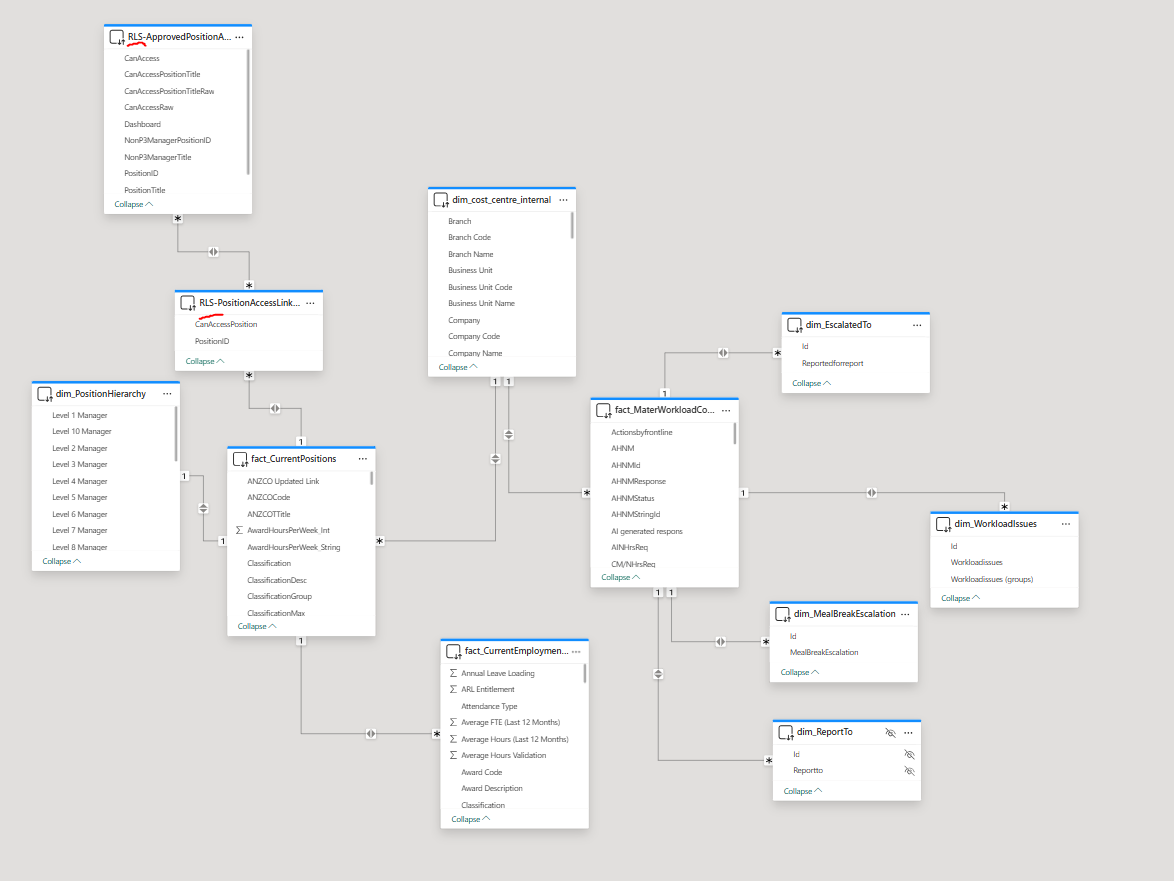Select the AHNMResponse field
1174x881 pixels.
[x=638, y=481]
